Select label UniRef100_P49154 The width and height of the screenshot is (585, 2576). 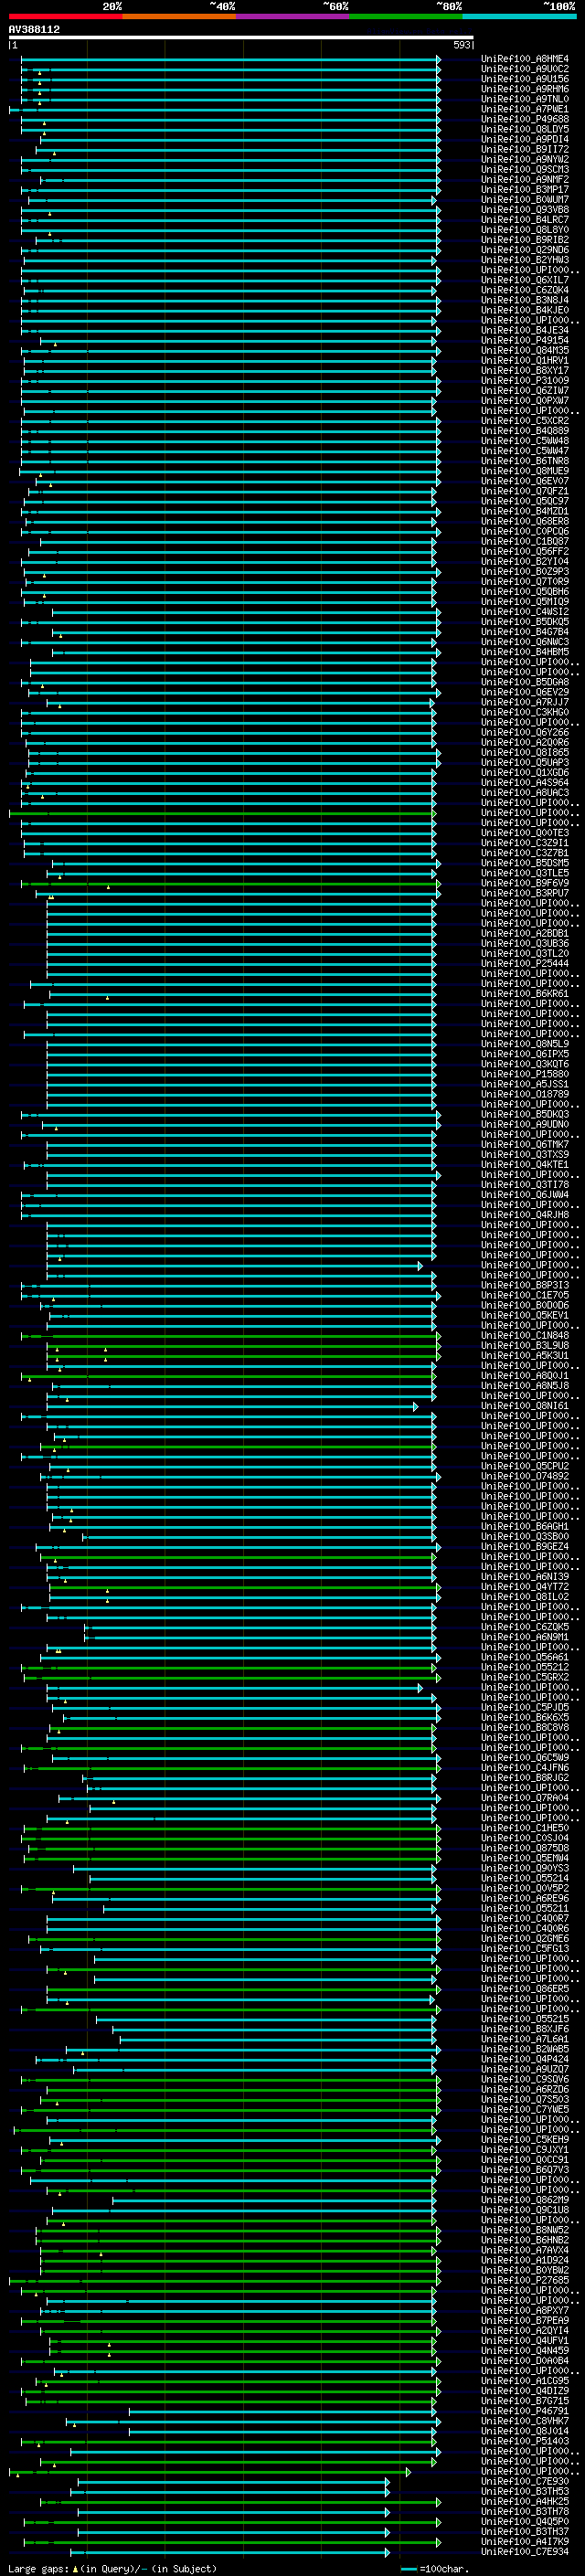click(x=525, y=340)
